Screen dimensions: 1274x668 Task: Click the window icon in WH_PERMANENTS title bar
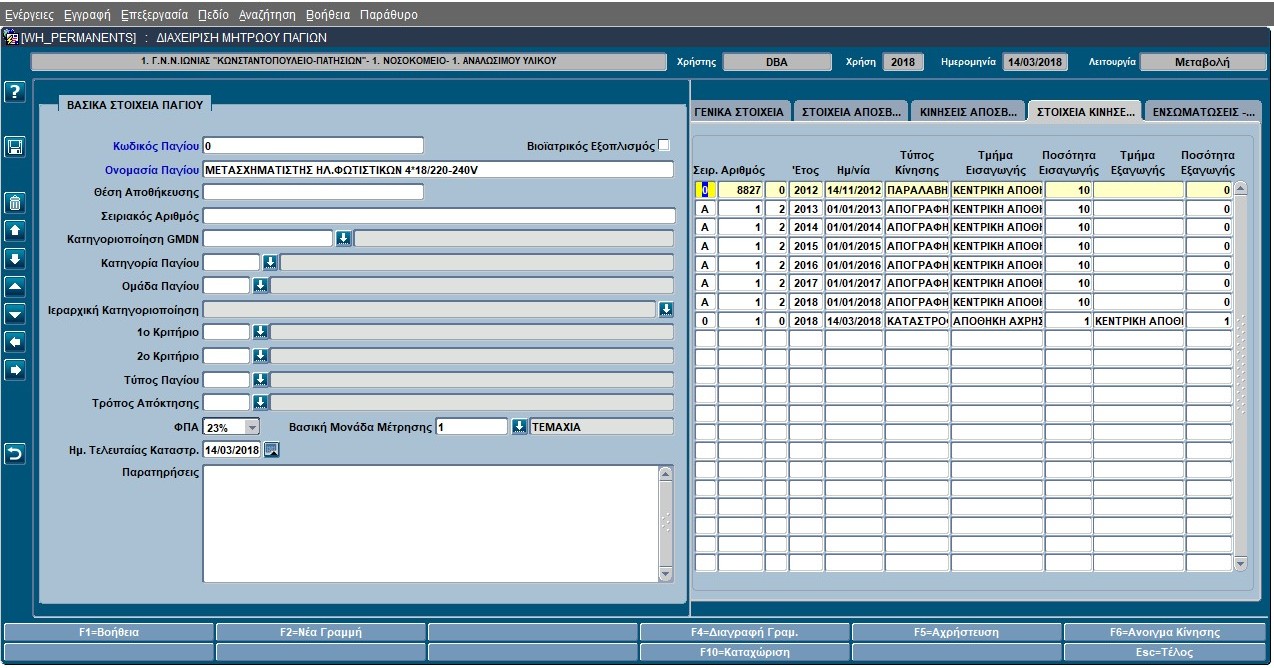coord(12,38)
